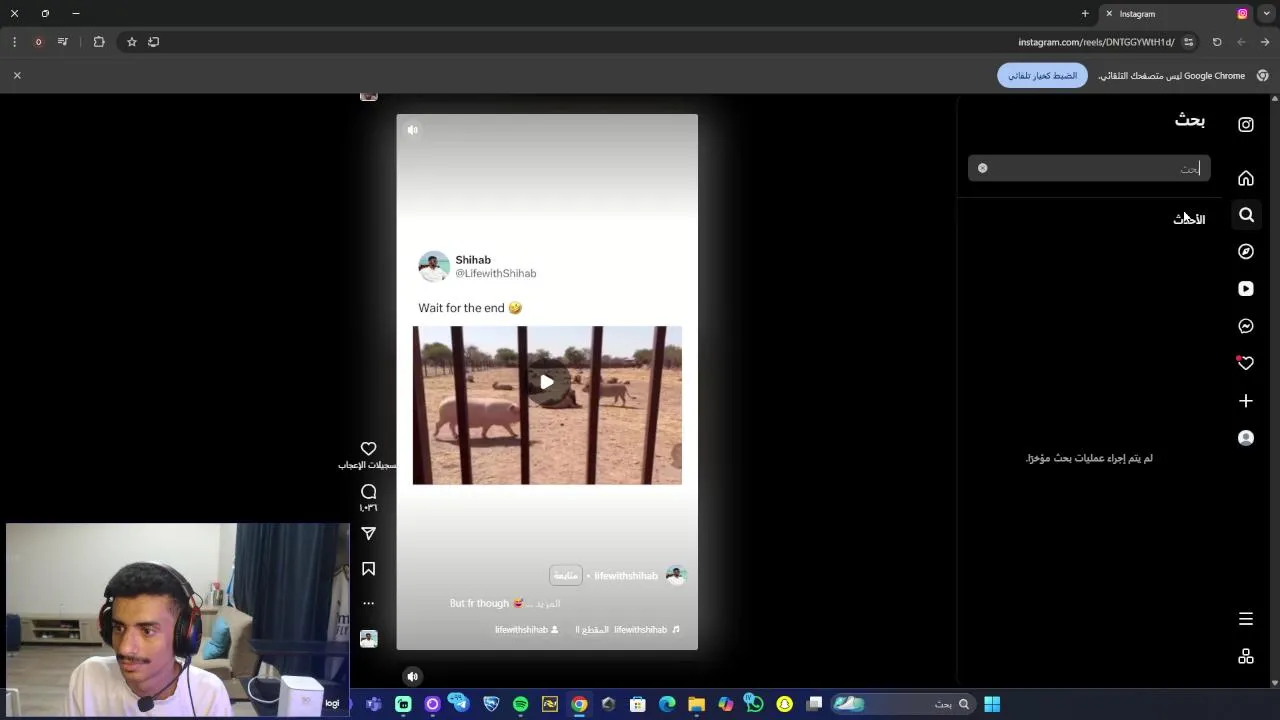
Task: Toggle reel sound at top-left of video
Action: click(413, 130)
